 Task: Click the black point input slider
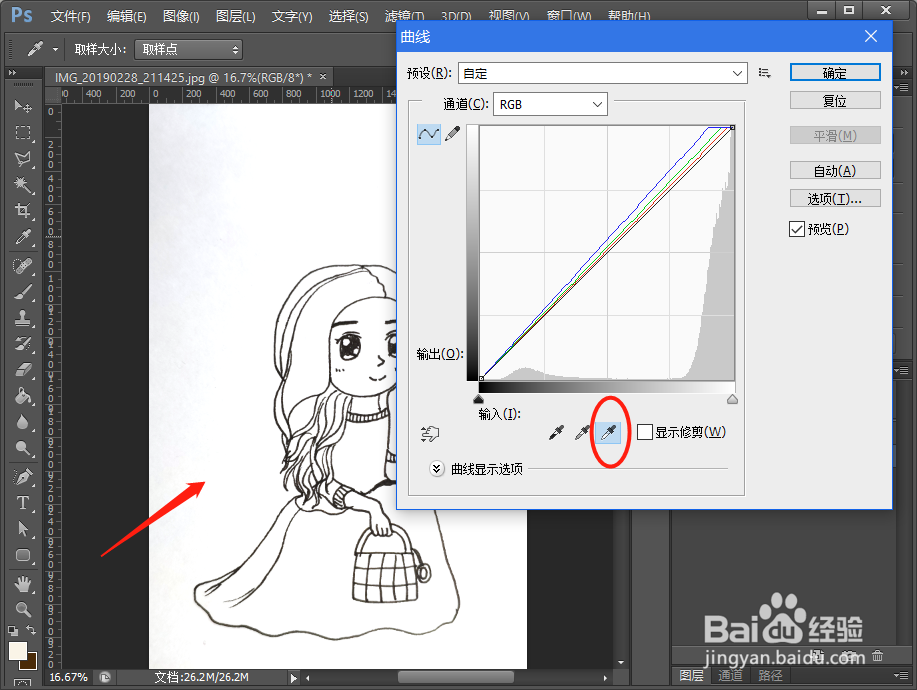click(478, 399)
